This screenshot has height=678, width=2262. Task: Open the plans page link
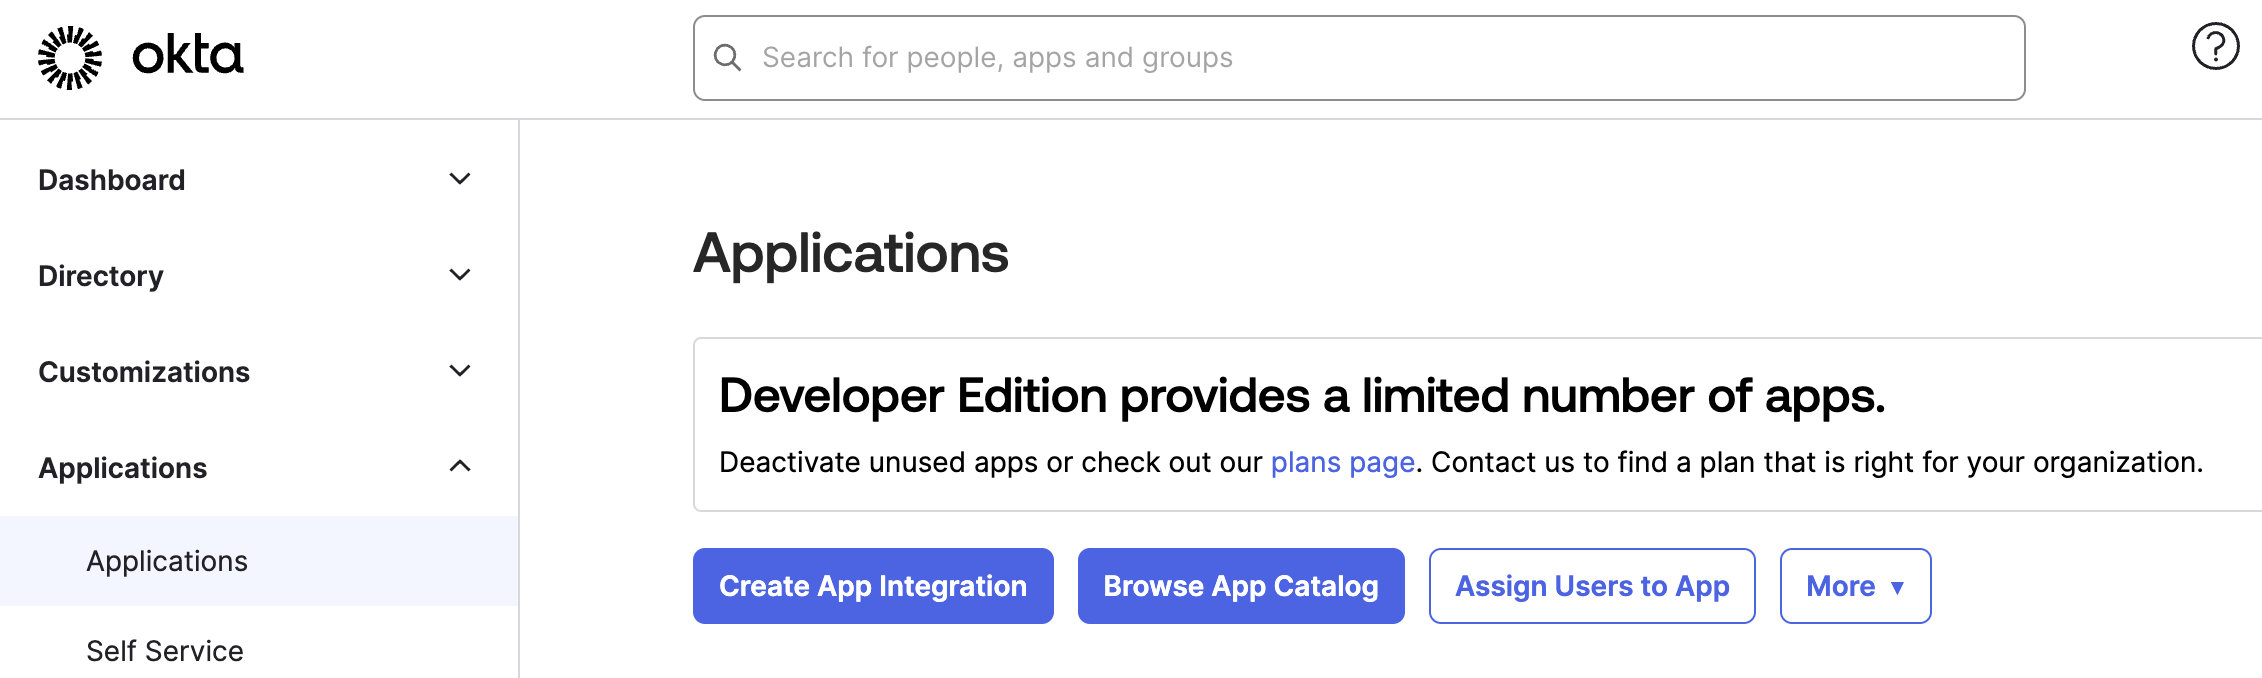tap(1342, 462)
